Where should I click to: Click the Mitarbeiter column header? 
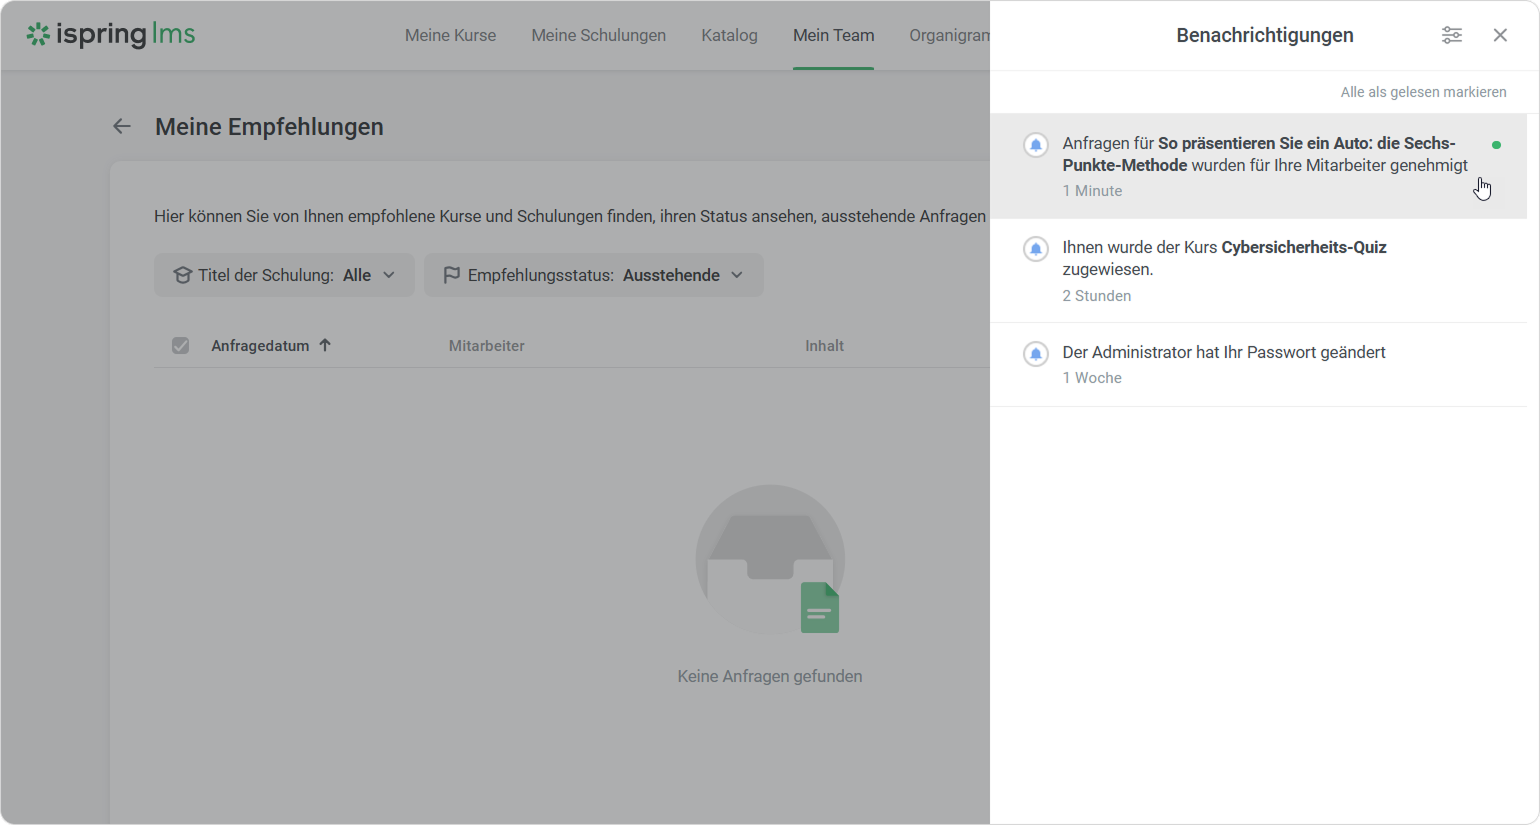pyautogui.click(x=486, y=346)
